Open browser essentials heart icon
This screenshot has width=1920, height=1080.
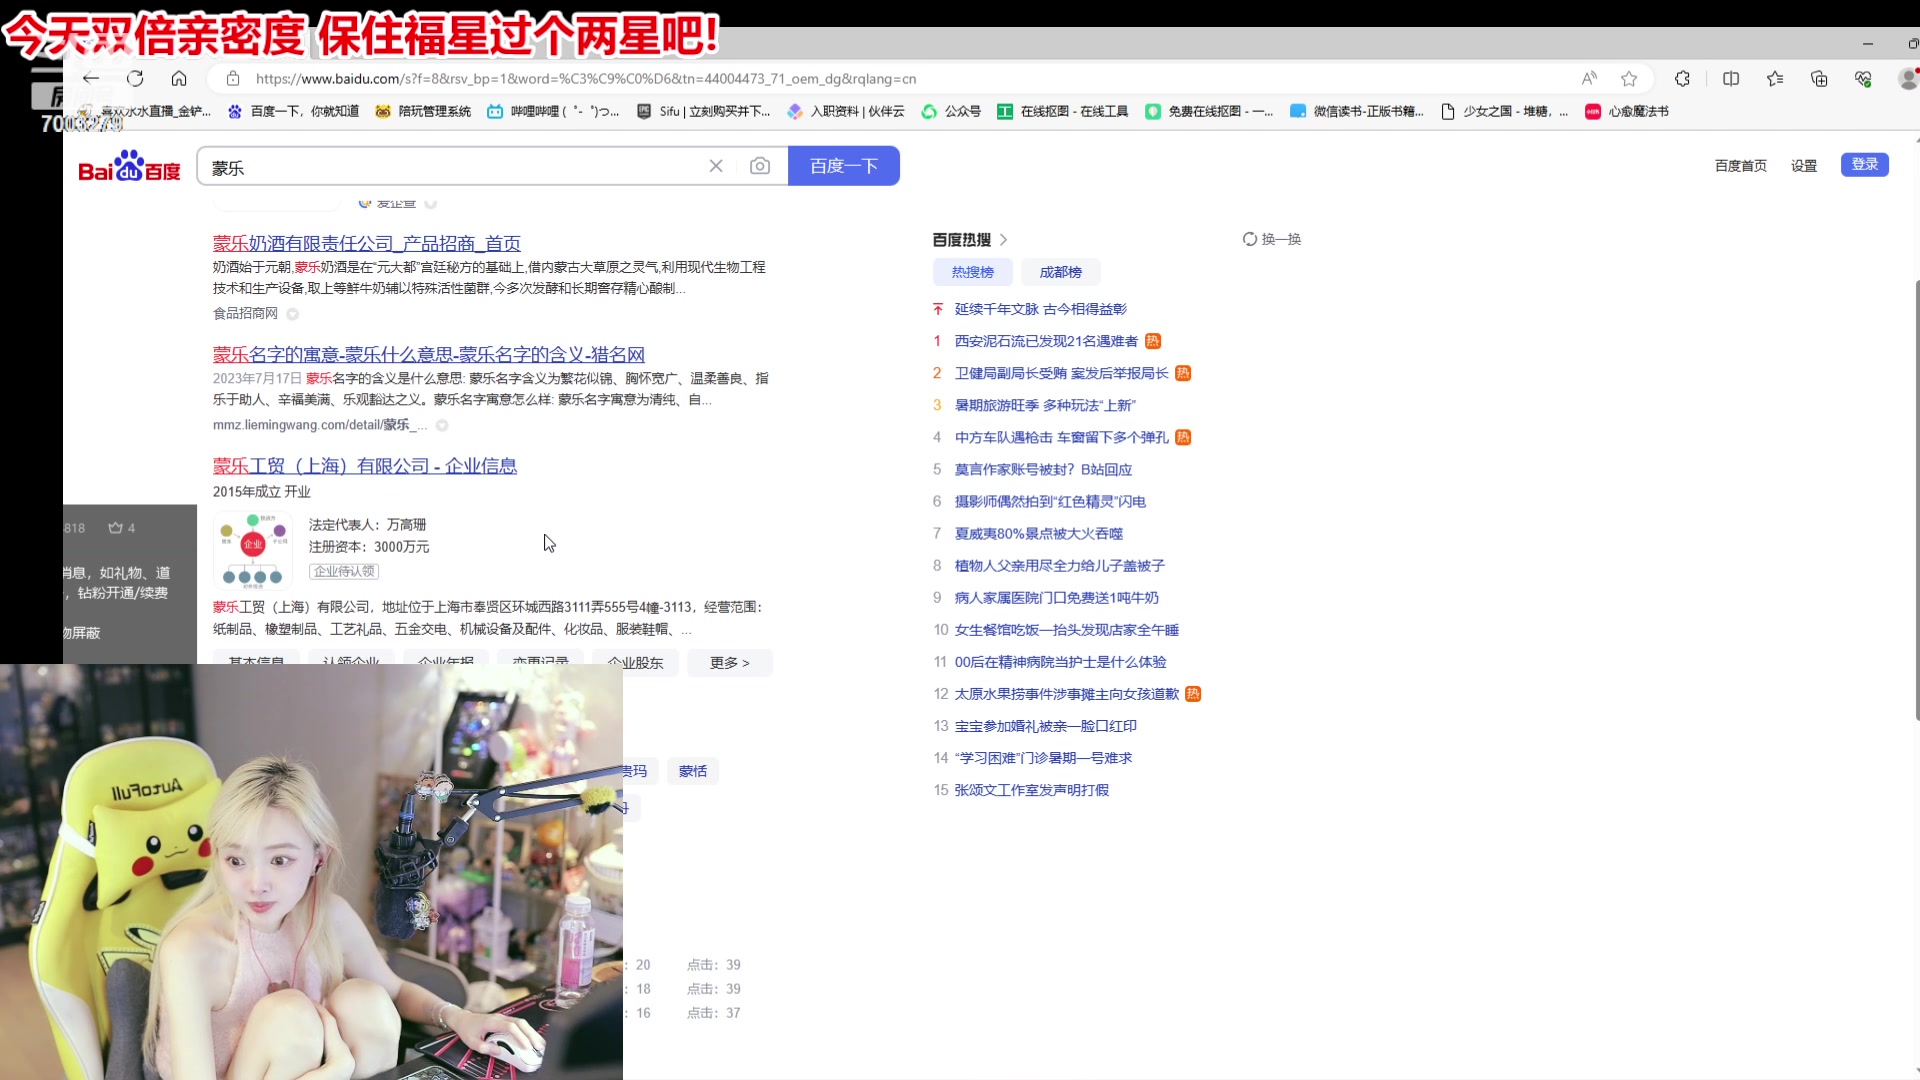coord(1863,78)
